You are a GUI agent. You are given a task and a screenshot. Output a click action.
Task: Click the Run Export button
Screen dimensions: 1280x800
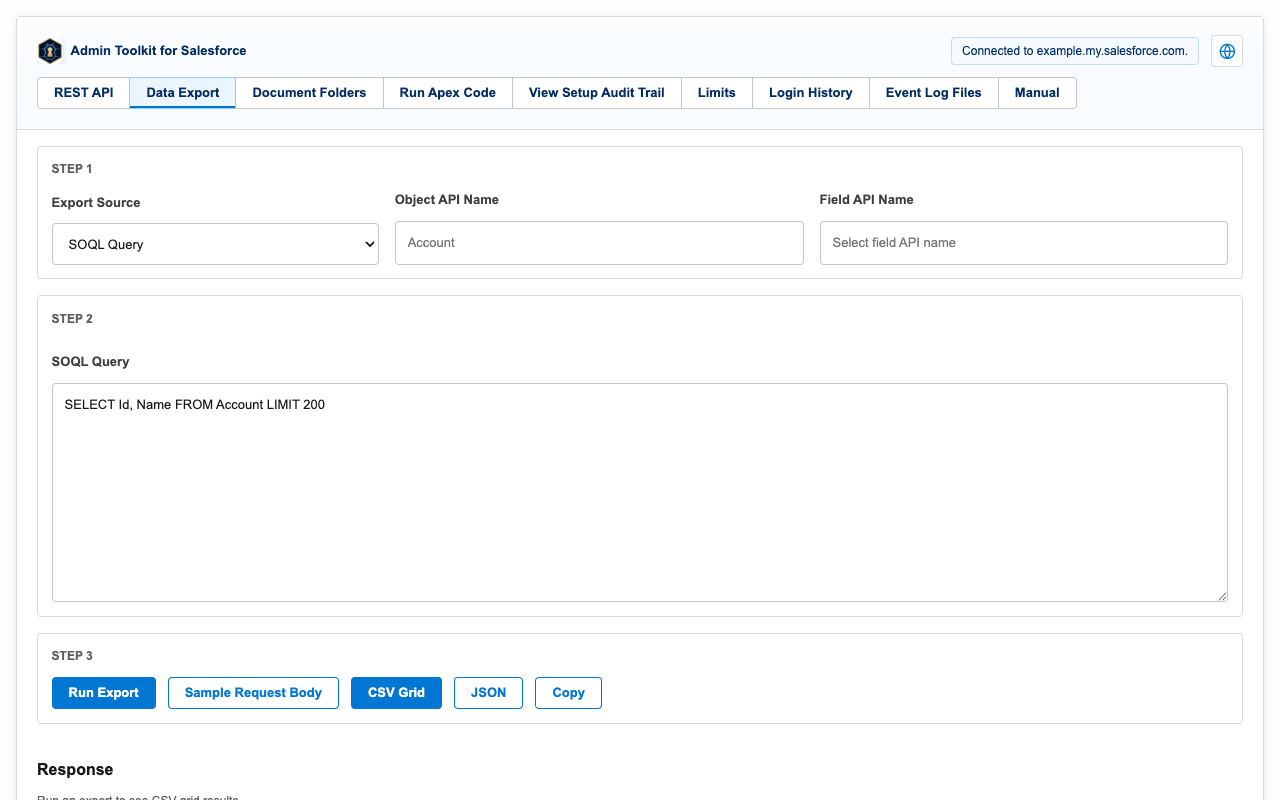(104, 693)
